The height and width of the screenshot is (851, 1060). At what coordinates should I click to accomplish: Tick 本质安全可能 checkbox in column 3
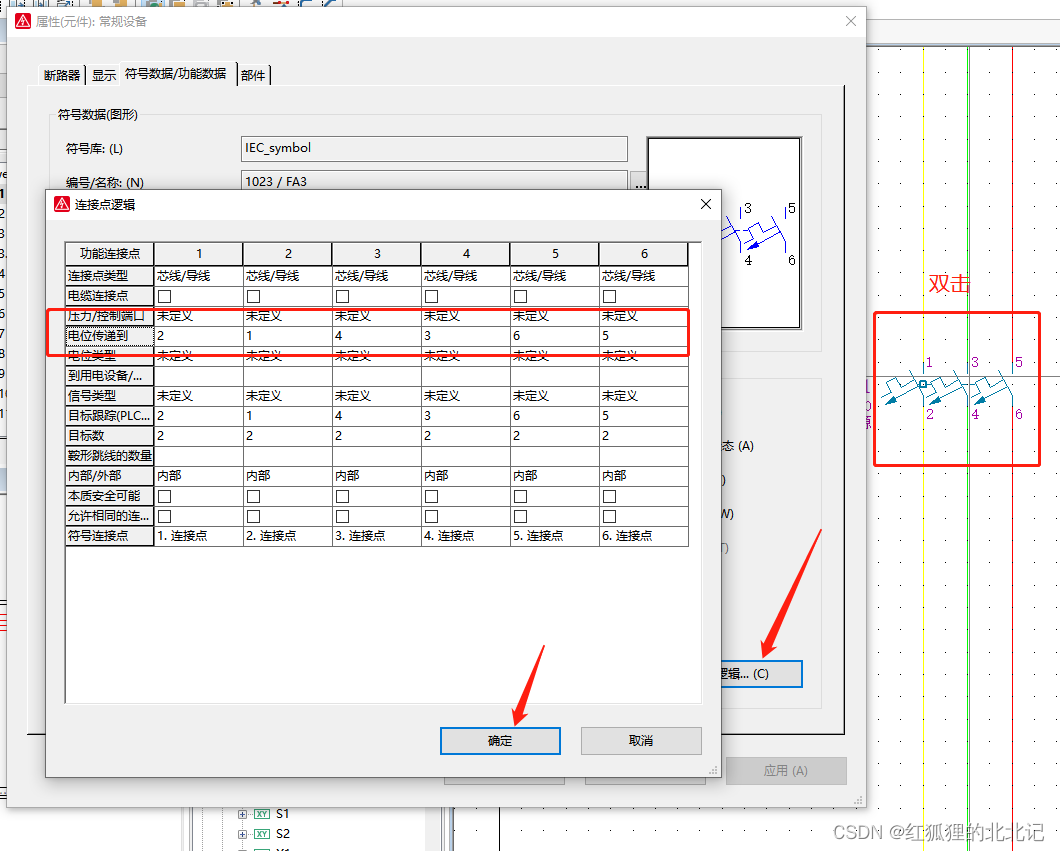(x=342, y=496)
